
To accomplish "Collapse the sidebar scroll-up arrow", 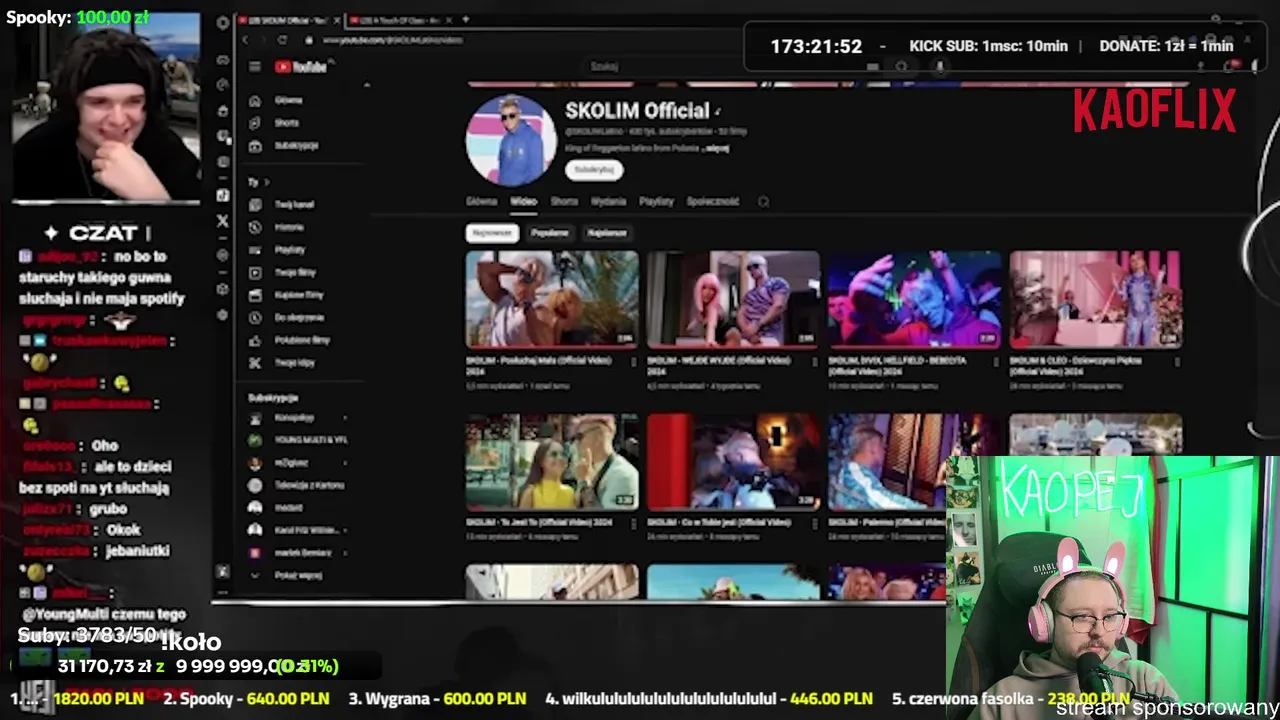I will click(367, 85).
